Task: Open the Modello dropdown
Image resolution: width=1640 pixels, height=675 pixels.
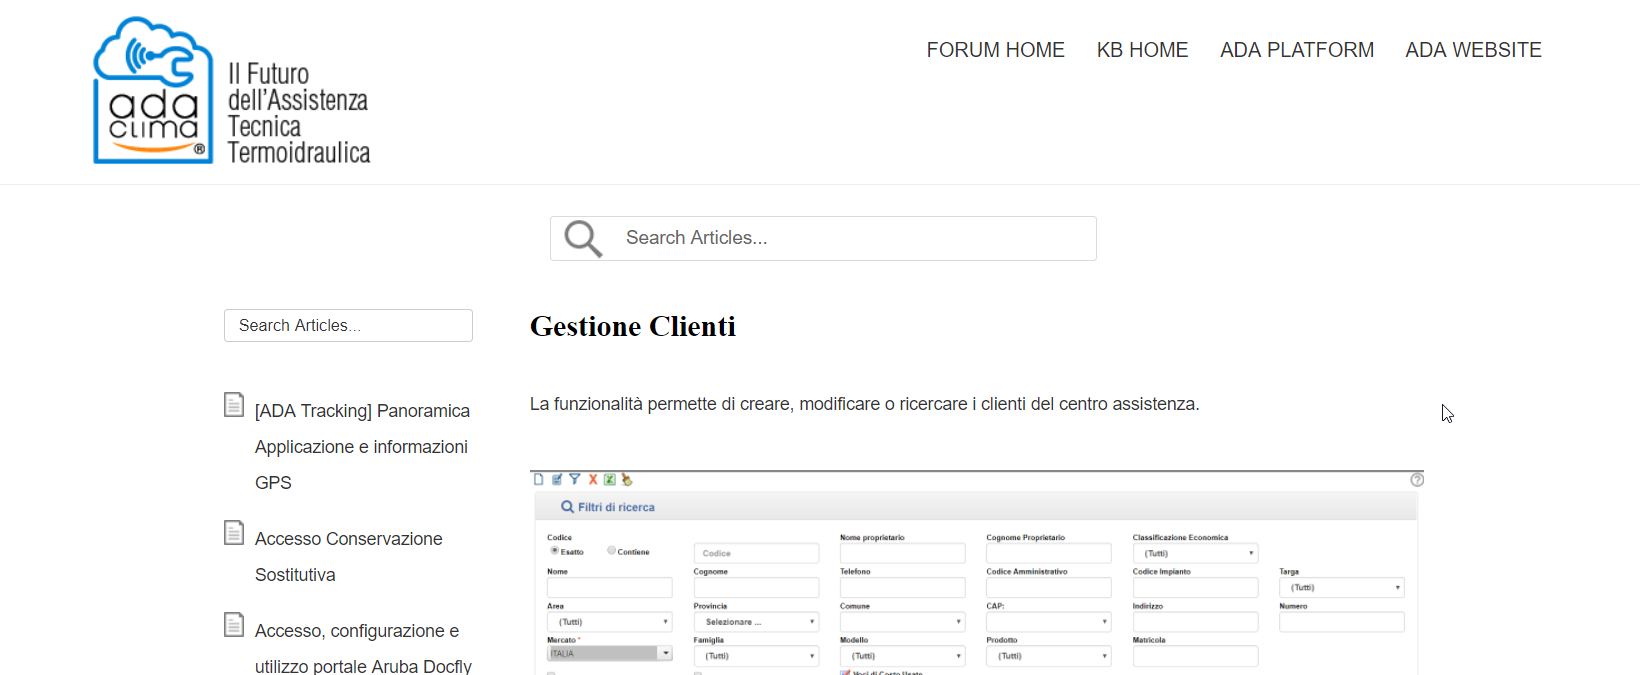Action: (x=903, y=656)
